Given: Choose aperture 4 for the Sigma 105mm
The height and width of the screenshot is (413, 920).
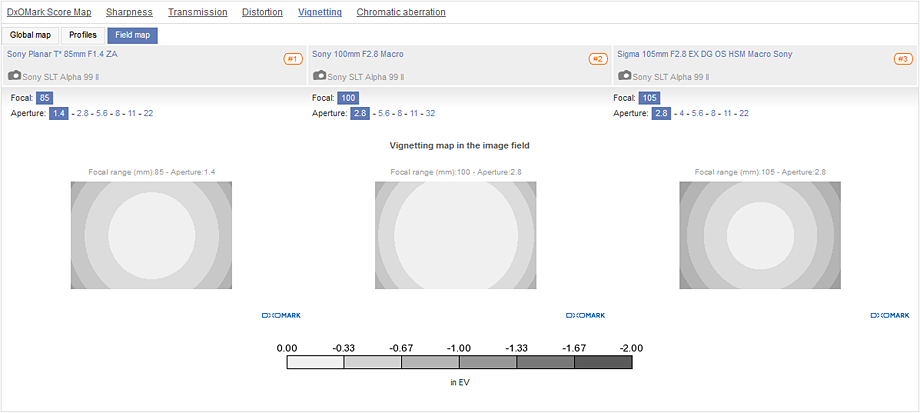Looking at the screenshot, I should click(681, 113).
